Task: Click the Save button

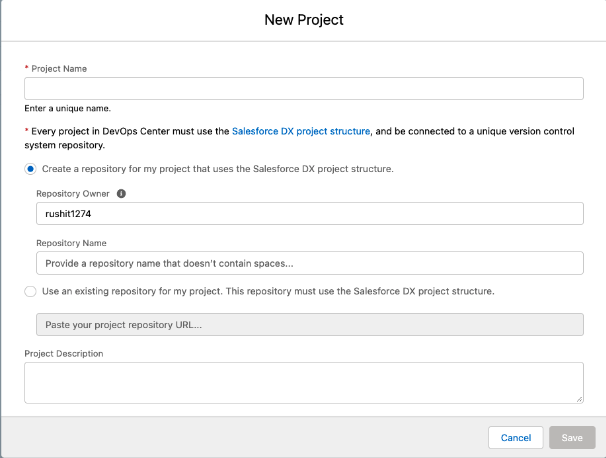Action: click(x=572, y=438)
